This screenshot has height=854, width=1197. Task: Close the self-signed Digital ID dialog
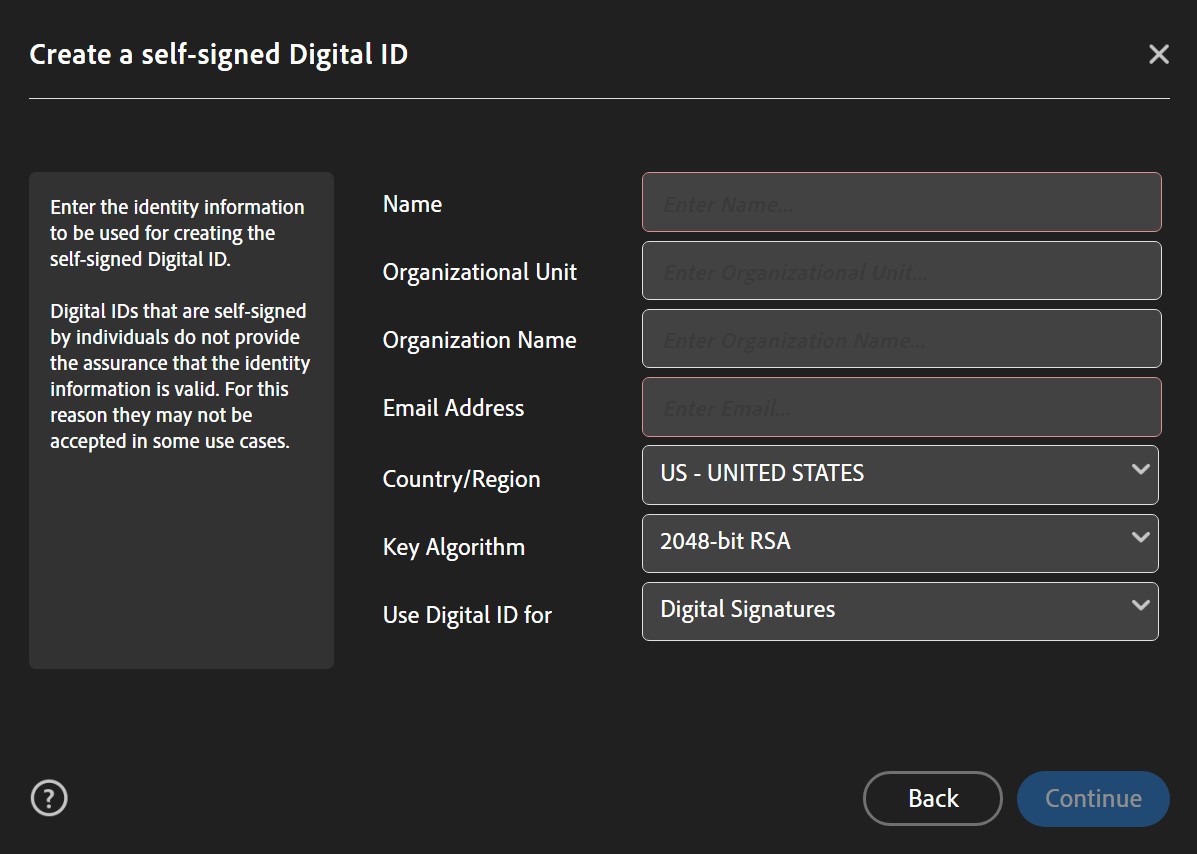coord(1158,54)
